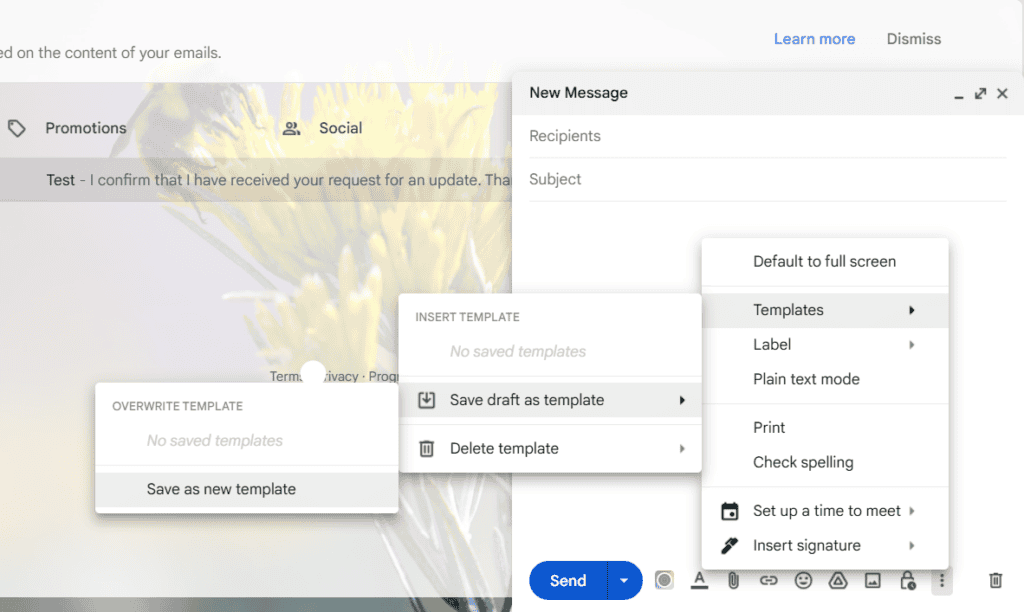Select Default to full screen
This screenshot has height=612, width=1024.
(825, 261)
